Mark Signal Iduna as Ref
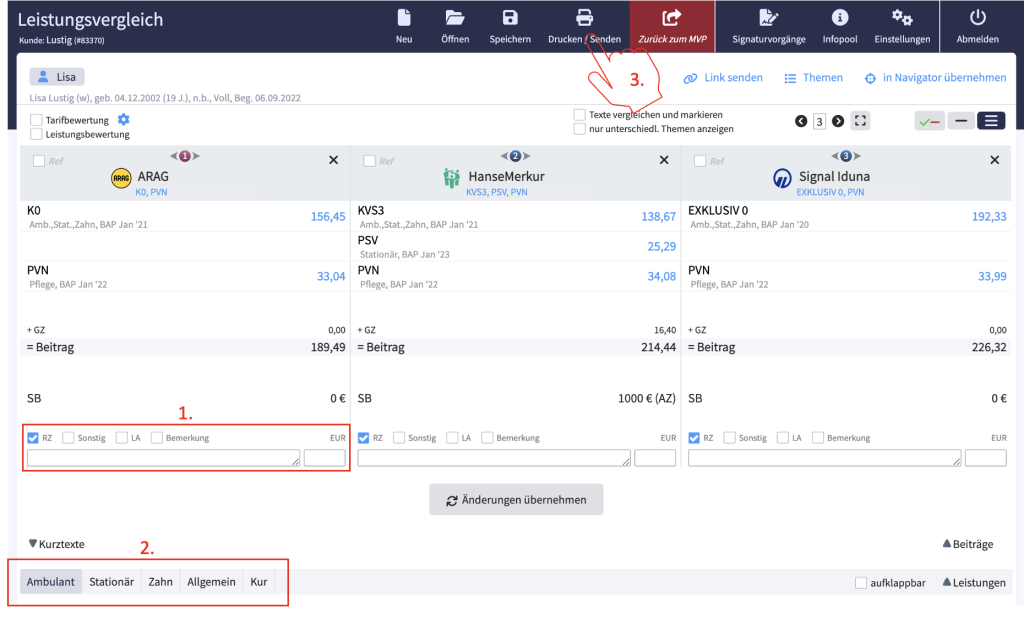The width and height of the screenshot is (1024, 624). [700, 161]
